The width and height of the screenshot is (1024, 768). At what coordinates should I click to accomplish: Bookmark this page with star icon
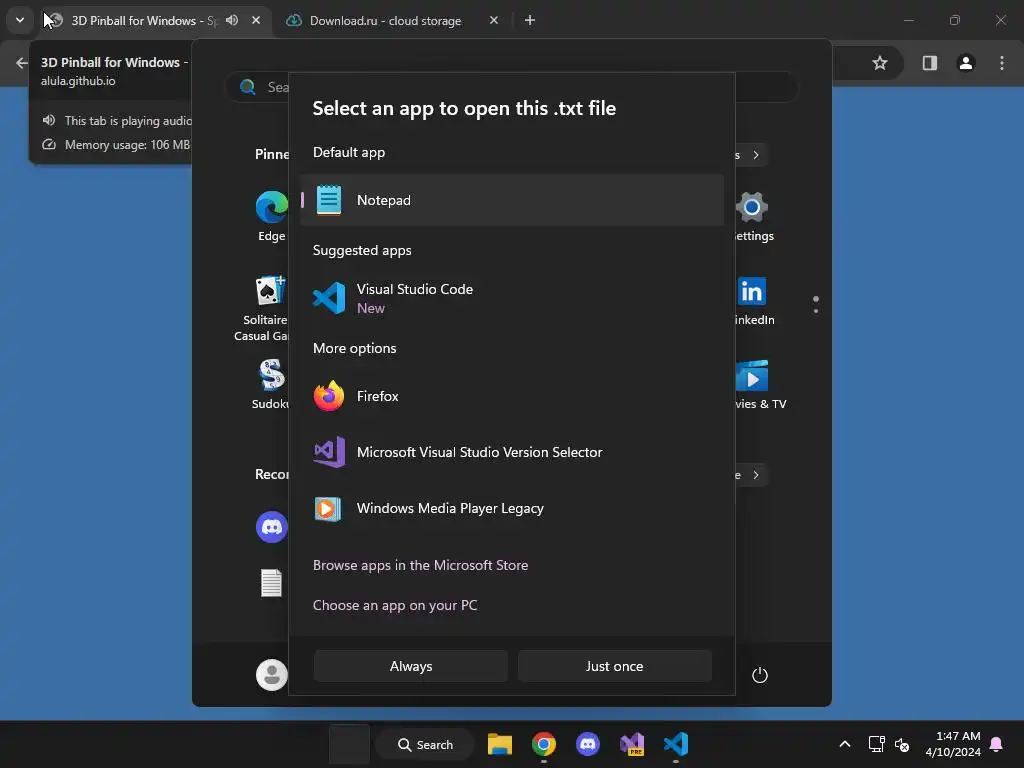point(880,63)
